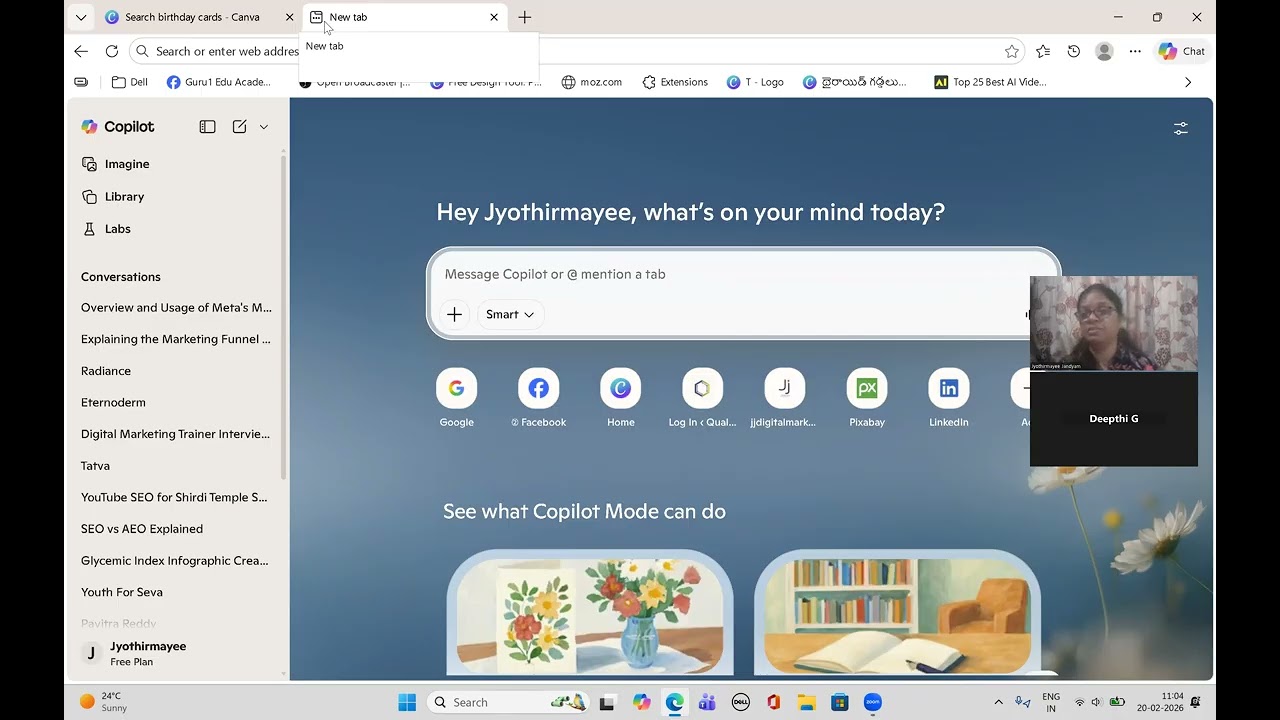This screenshot has width=1280, height=720.
Task: Open Youth For Seva conversation
Action: pos(122,592)
